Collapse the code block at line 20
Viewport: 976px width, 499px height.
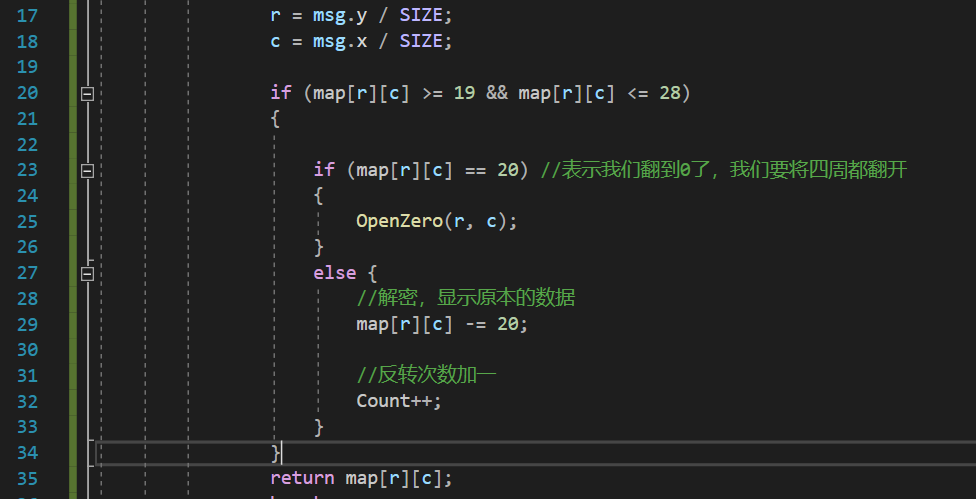(87, 93)
